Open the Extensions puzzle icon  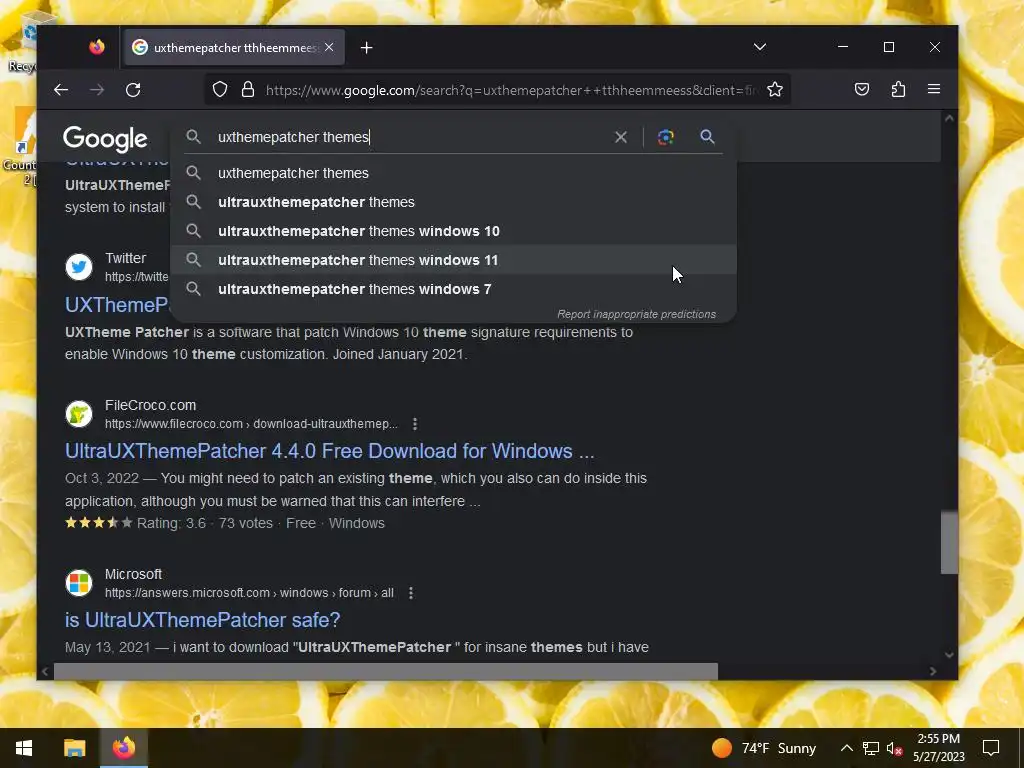click(x=899, y=89)
